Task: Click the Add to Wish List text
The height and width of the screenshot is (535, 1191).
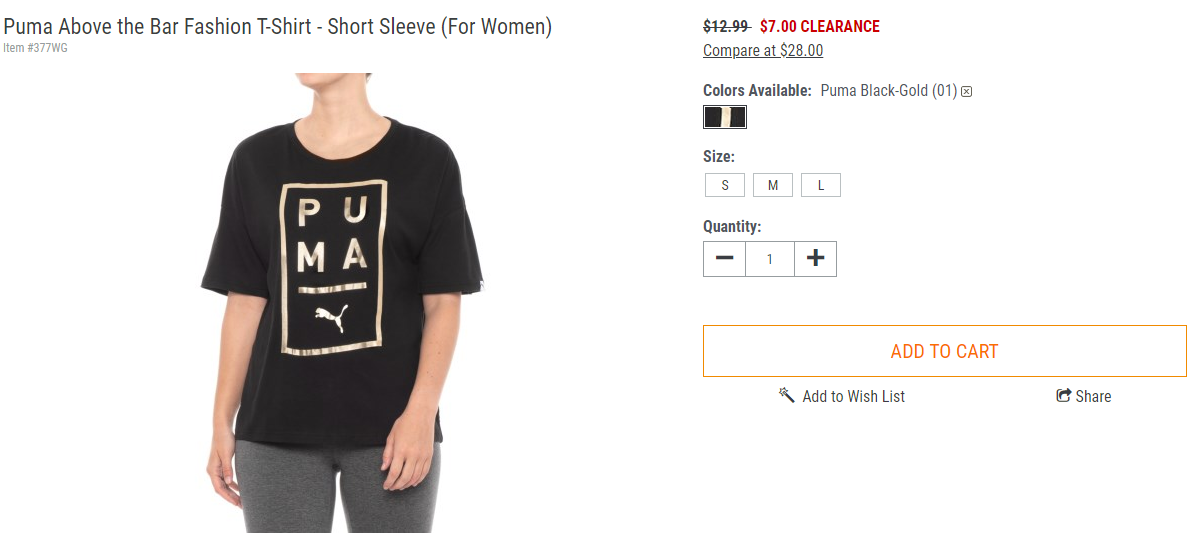Action: (854, 396)
